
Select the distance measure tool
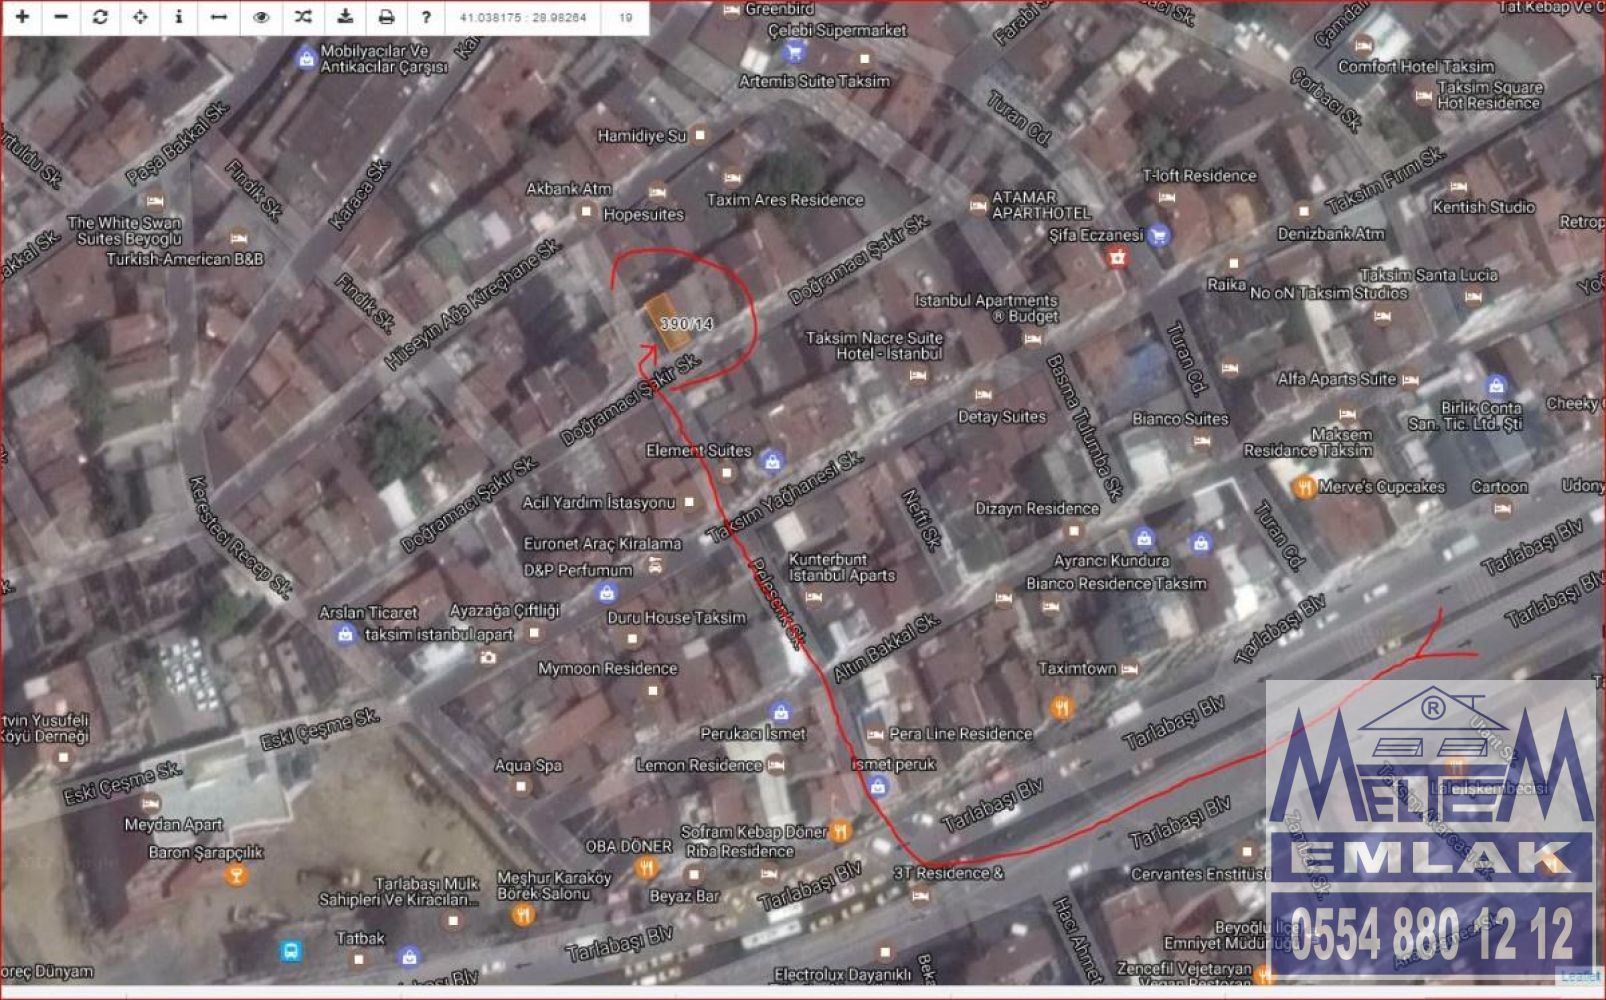(x=219, y=17)
